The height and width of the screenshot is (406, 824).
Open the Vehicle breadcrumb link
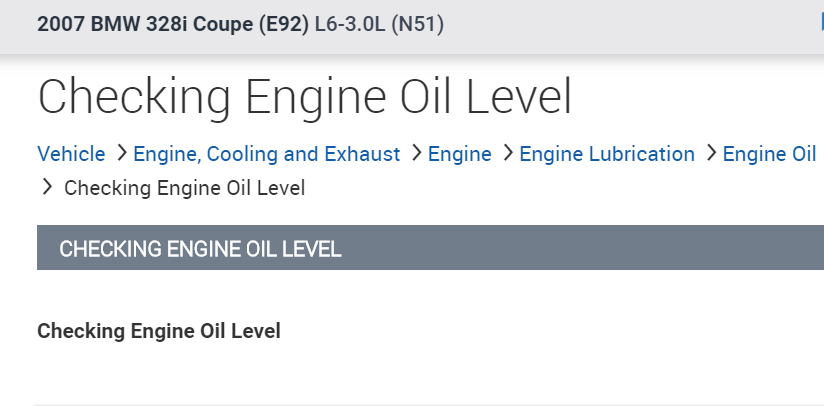click(71, 154)
